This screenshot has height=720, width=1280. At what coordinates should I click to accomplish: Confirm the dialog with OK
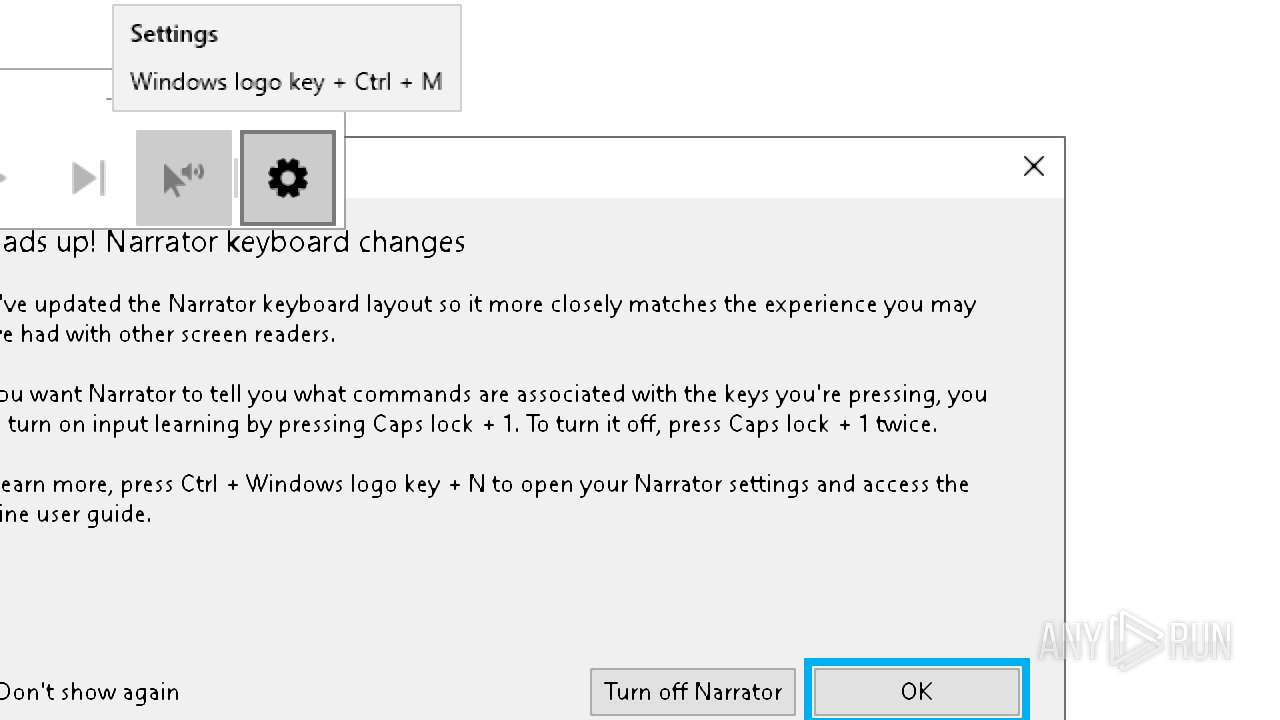click(916, 692)
